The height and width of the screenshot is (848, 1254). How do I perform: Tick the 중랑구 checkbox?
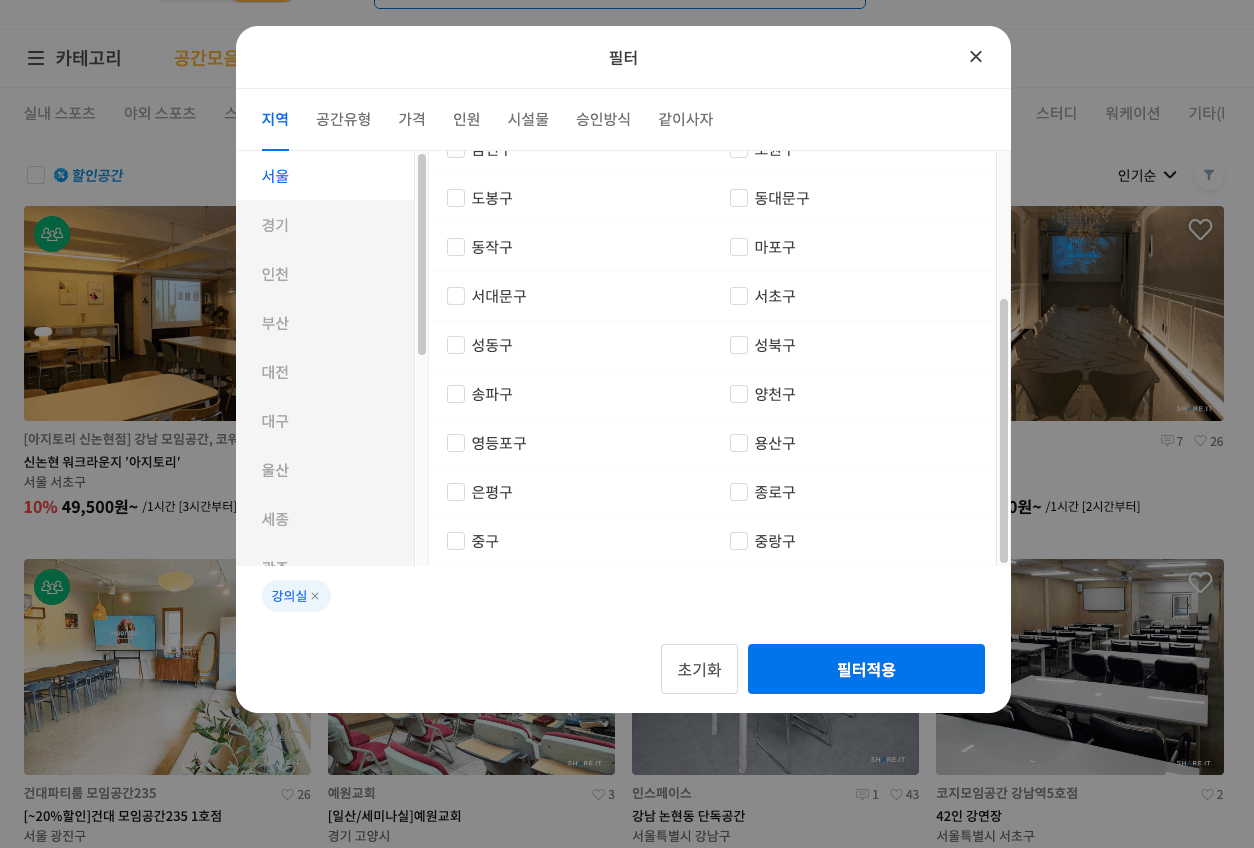click(739, 541)
